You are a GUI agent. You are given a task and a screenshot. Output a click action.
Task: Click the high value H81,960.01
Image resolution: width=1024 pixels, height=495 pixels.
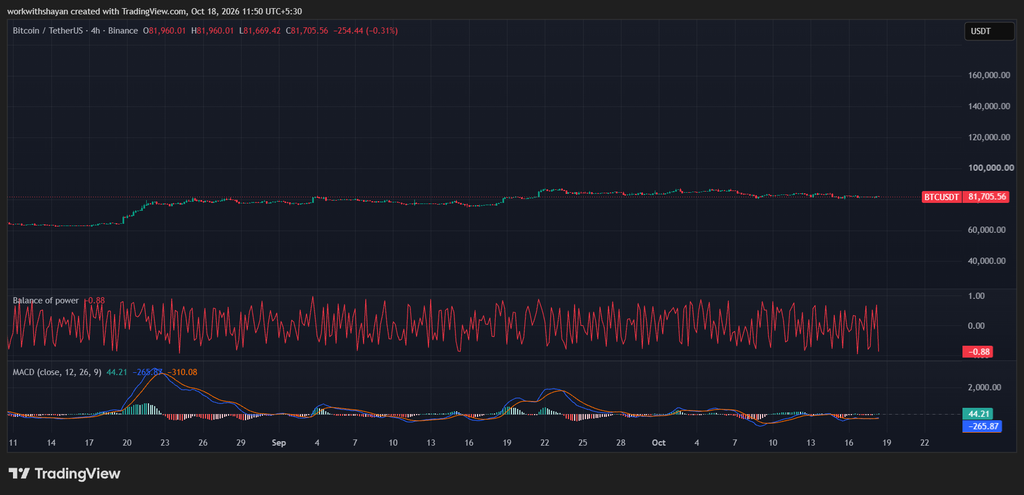pos(214,31)
